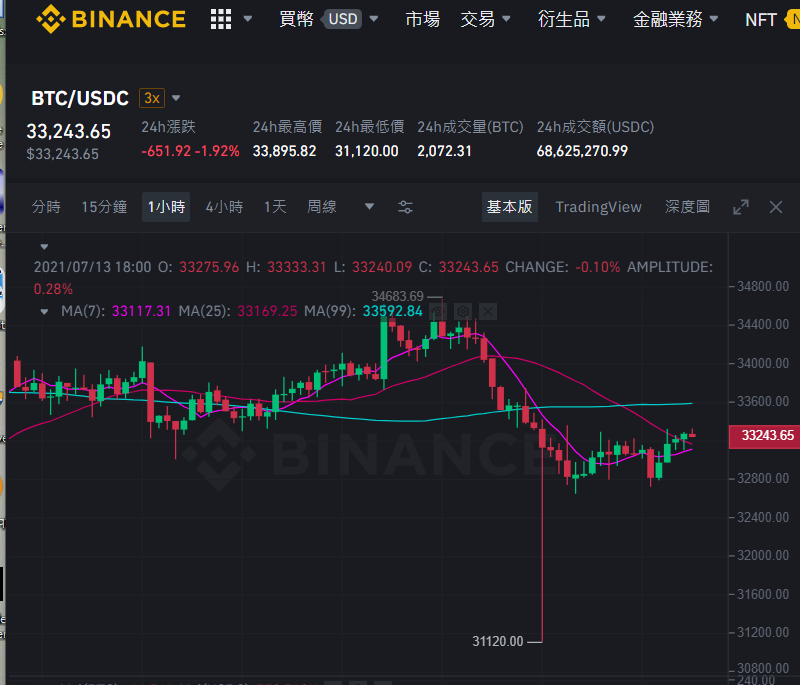The height and width of the screenshot is (685, 800).
Task: Switch chart to 周線 weekly interval
Action: coord(322,207)
